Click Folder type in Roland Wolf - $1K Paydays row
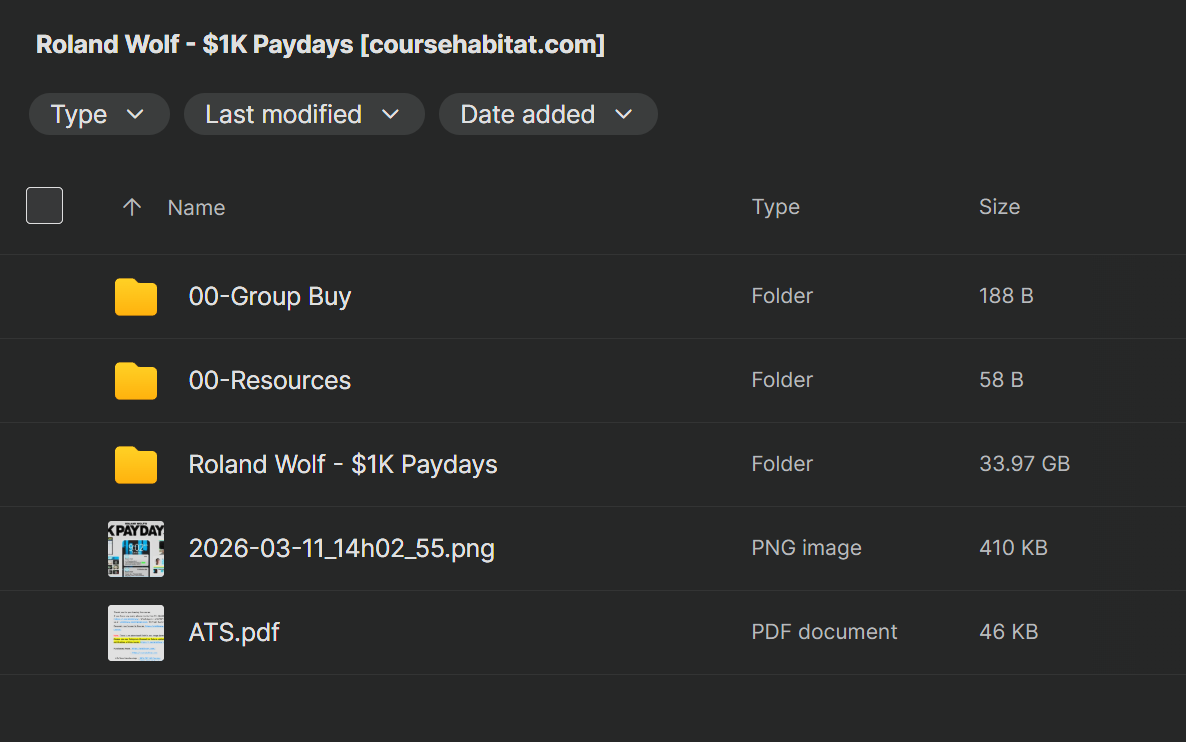This screenshot has width=1186, height=742. click(782, 464)
